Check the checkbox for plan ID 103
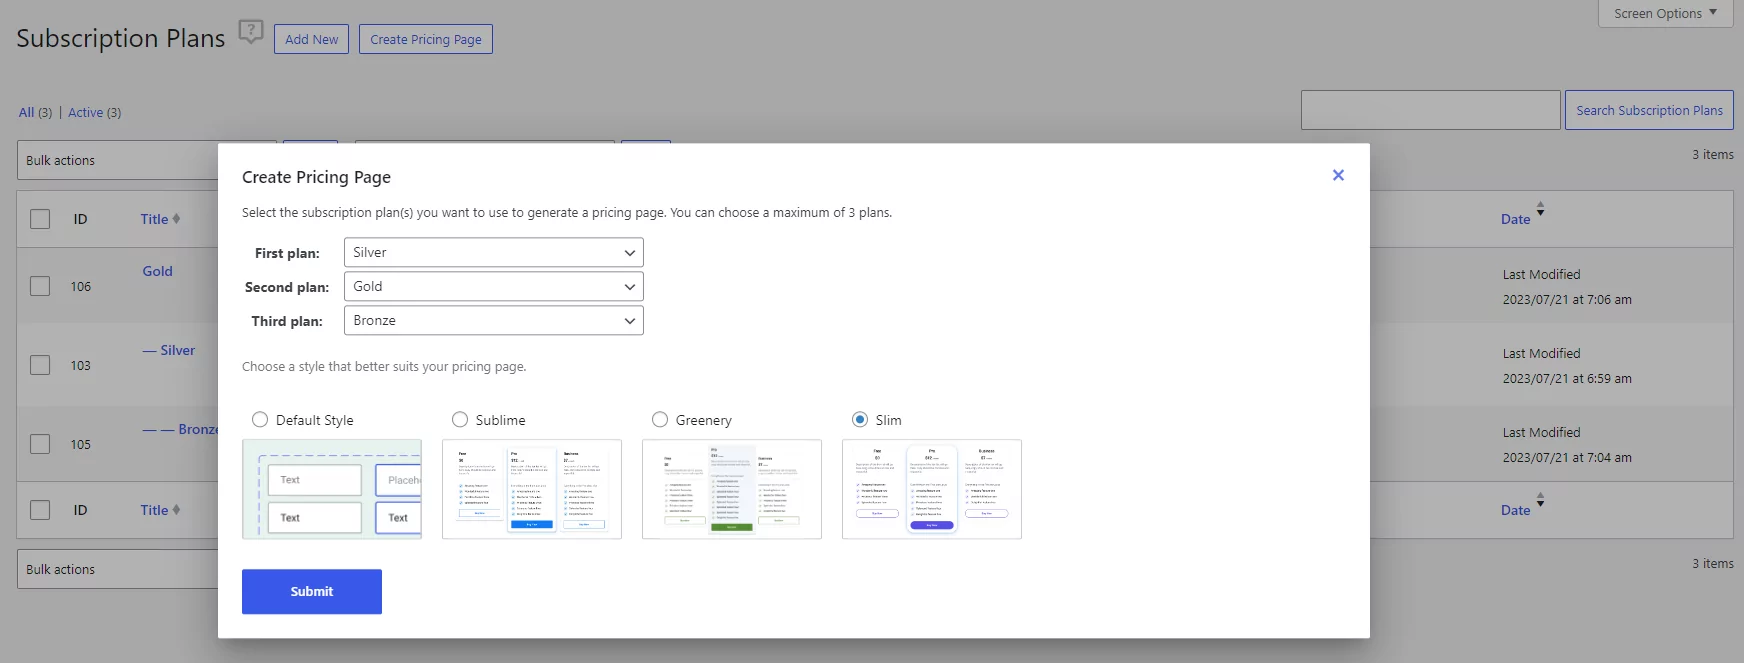1744x663 pixels. 40,365
